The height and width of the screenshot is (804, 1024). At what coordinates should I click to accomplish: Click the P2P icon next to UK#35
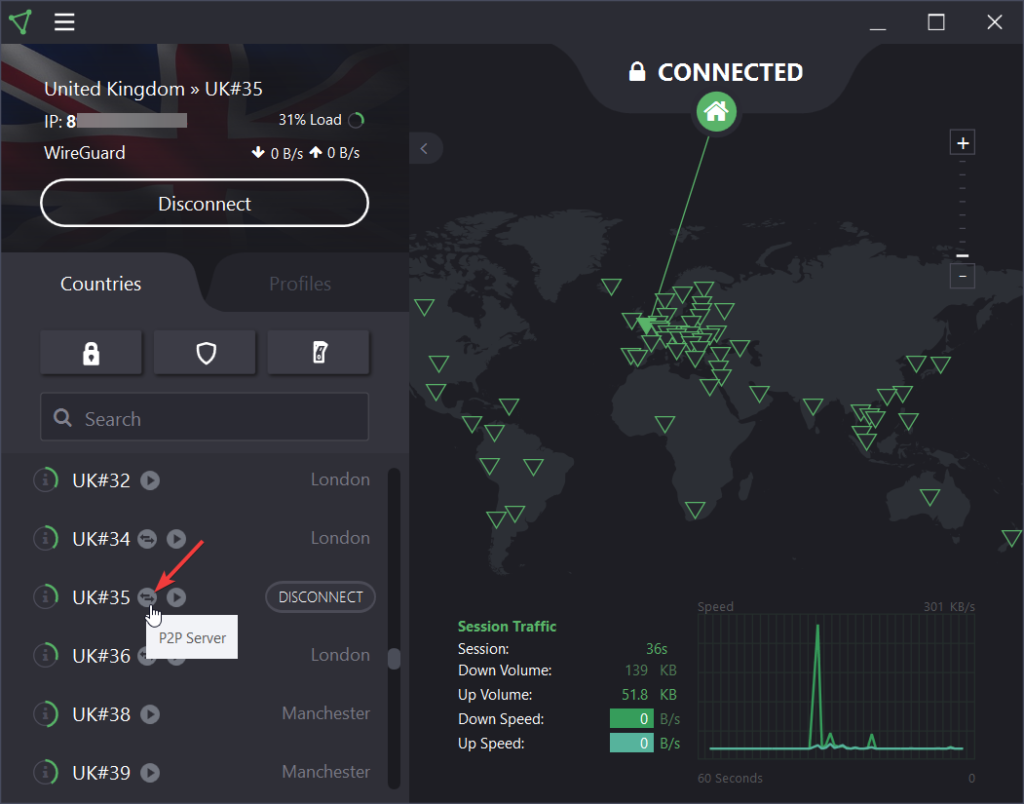point(148,597)
